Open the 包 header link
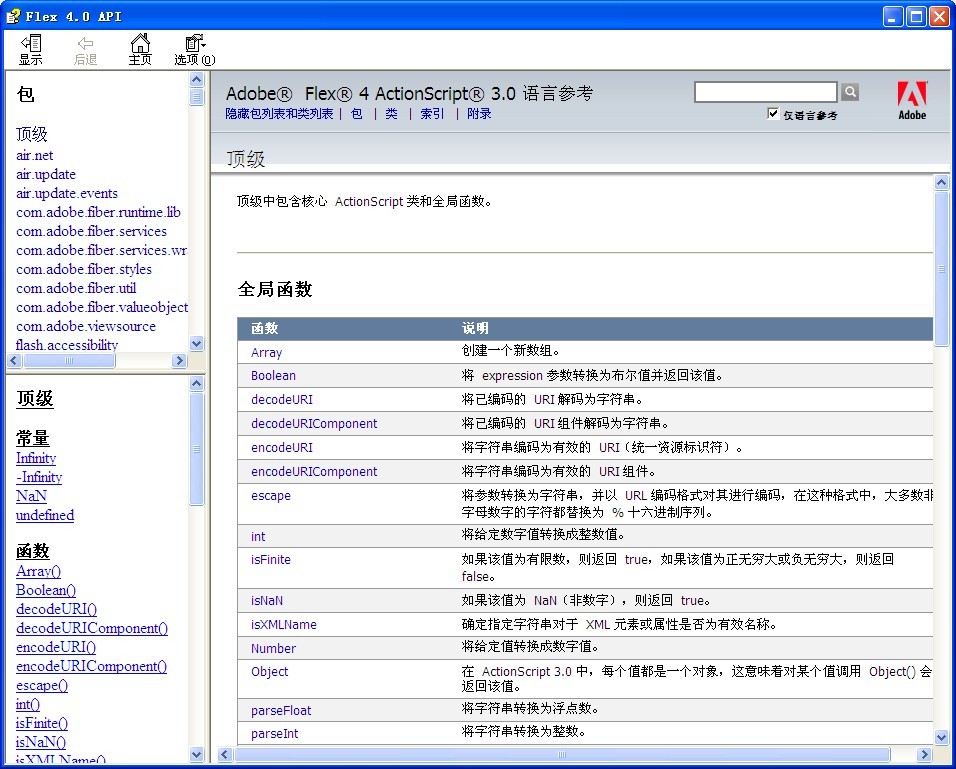The height and width of the screenshot is (769, 956). [357, 113]
